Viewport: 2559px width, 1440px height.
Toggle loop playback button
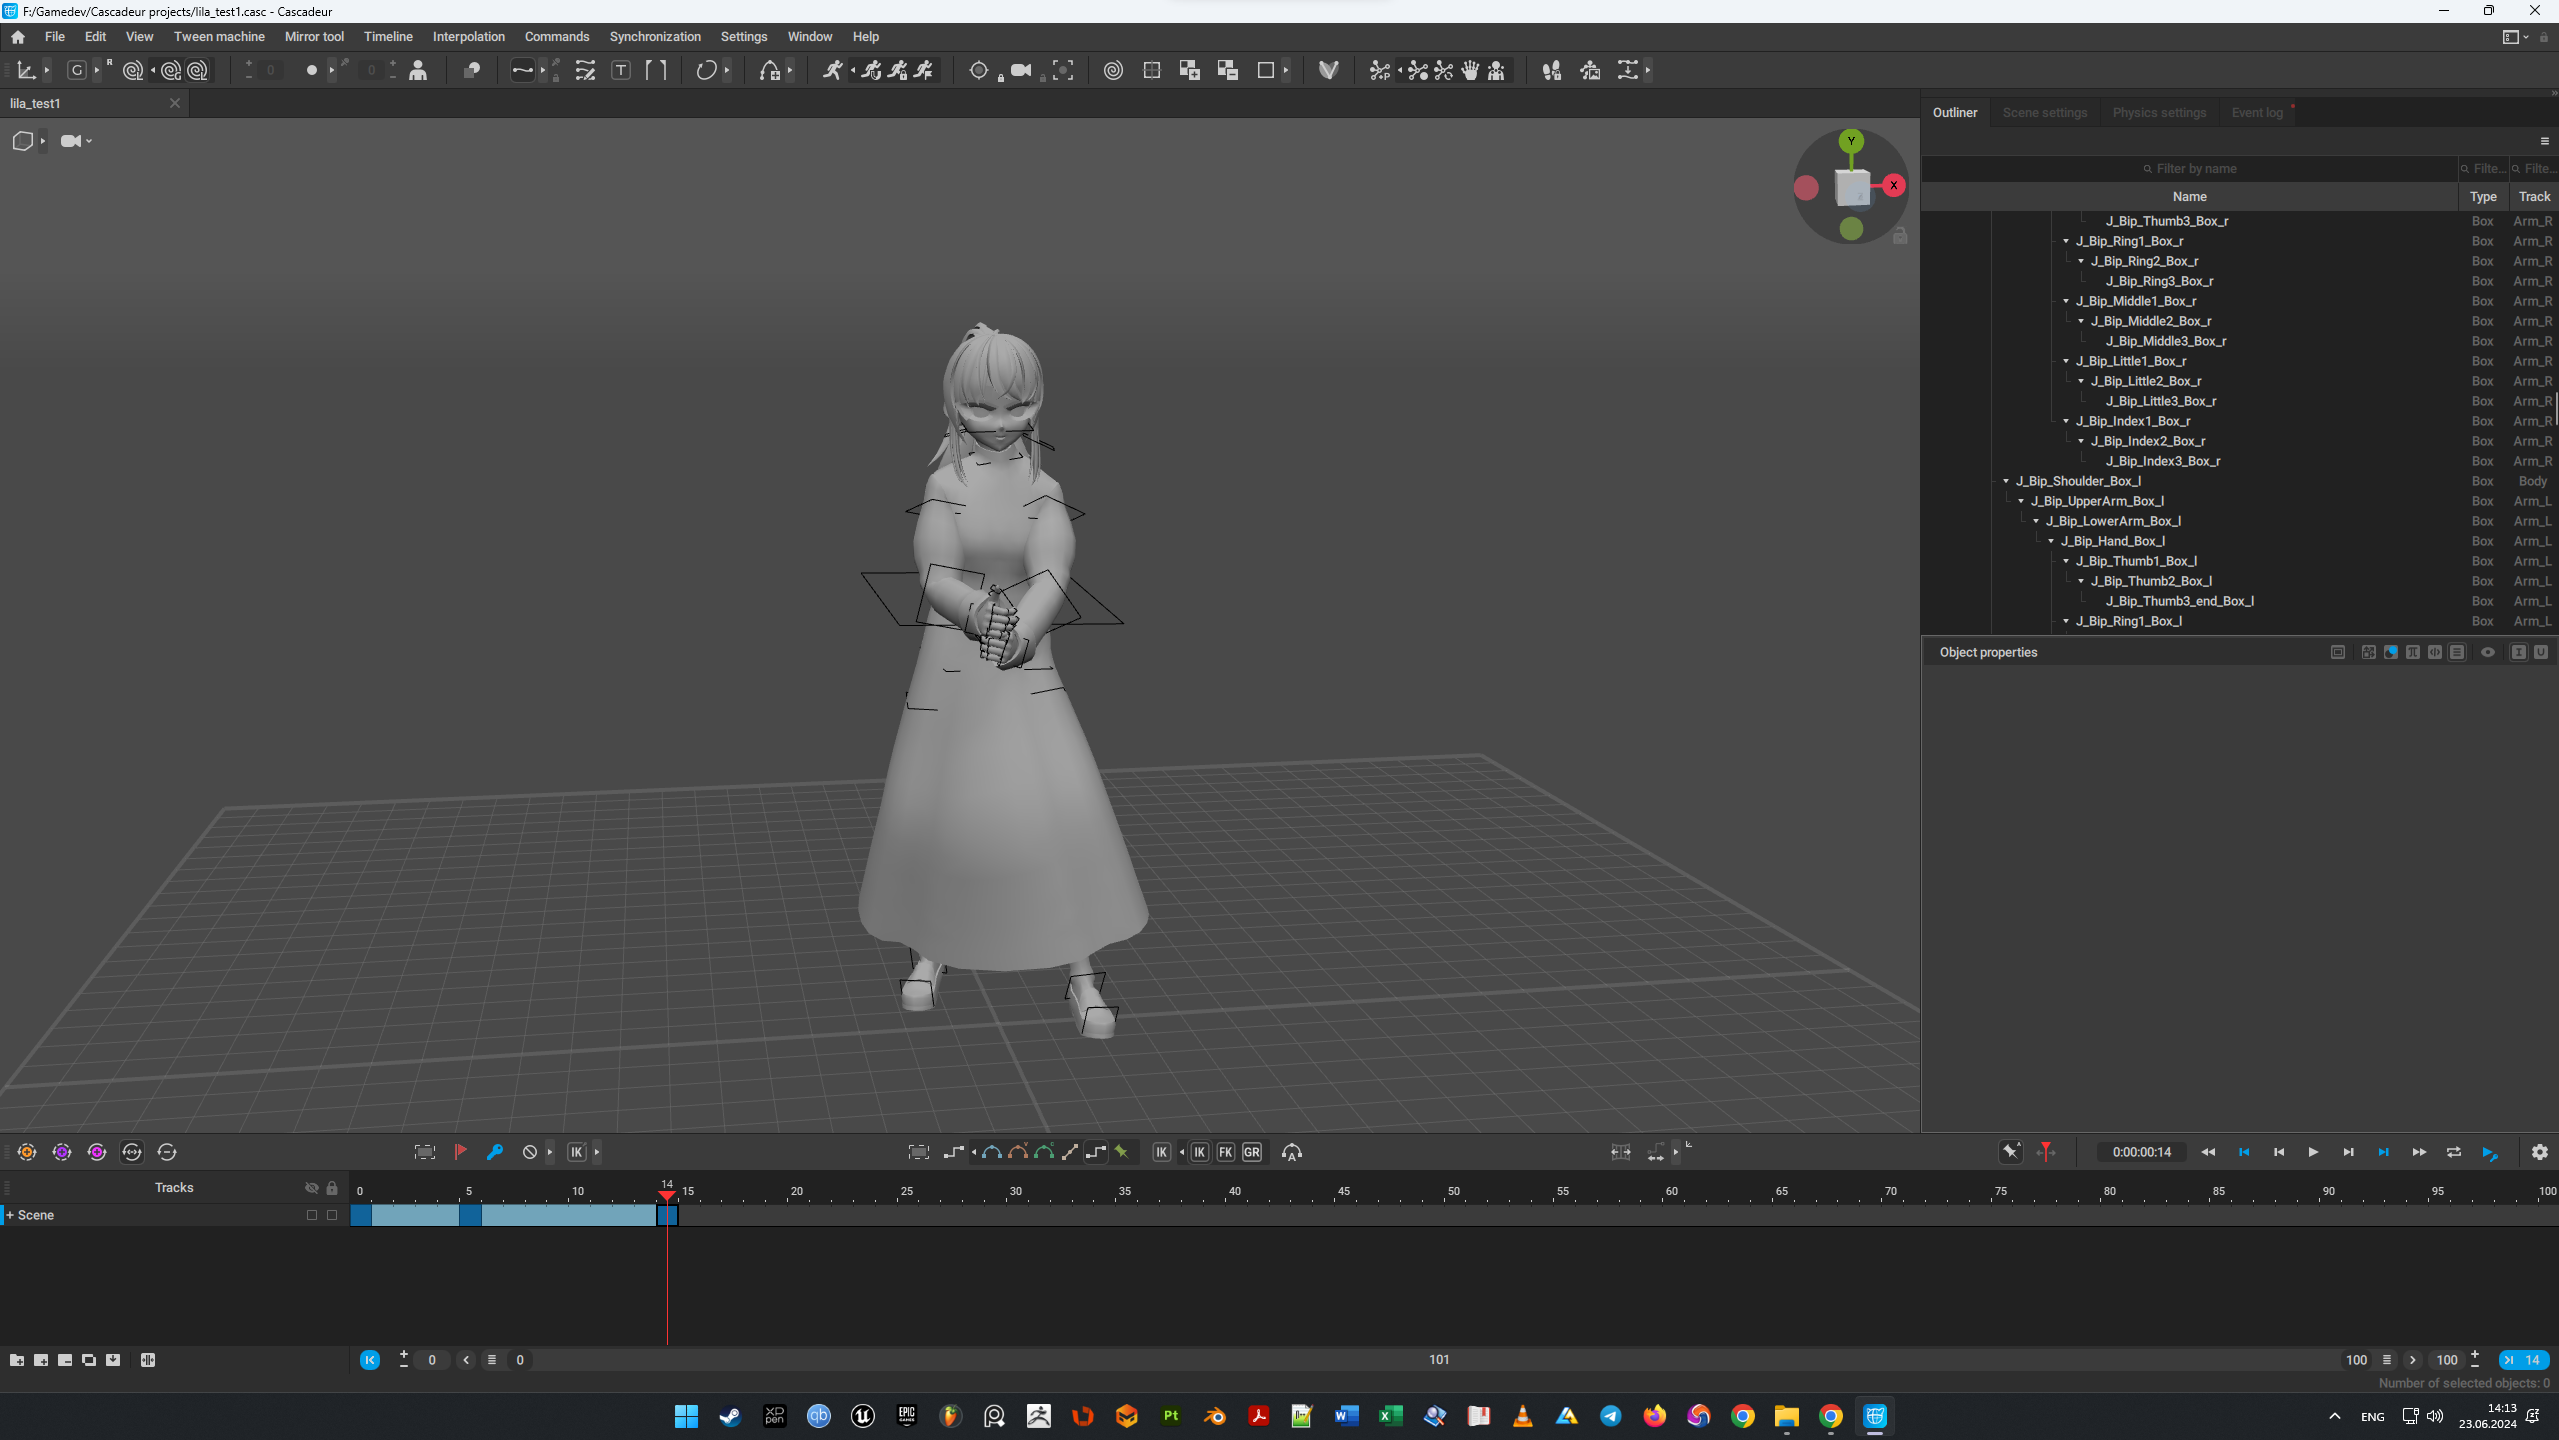pyautogui.click(x=2454, y=1152)
